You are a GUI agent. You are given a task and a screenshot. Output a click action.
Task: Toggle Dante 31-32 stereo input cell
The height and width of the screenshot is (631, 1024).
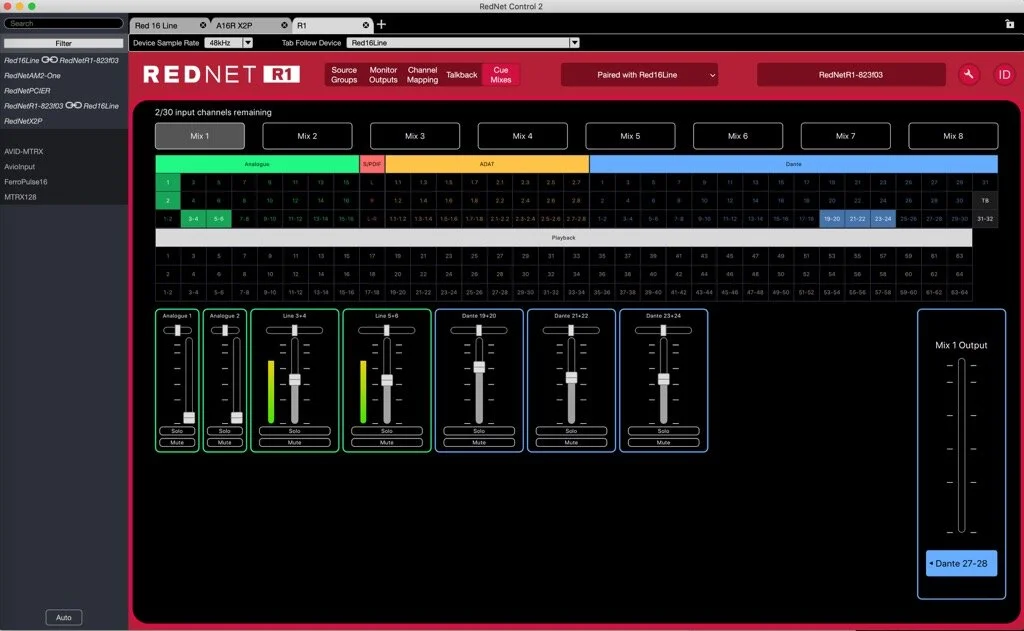(x=985, y=219)
